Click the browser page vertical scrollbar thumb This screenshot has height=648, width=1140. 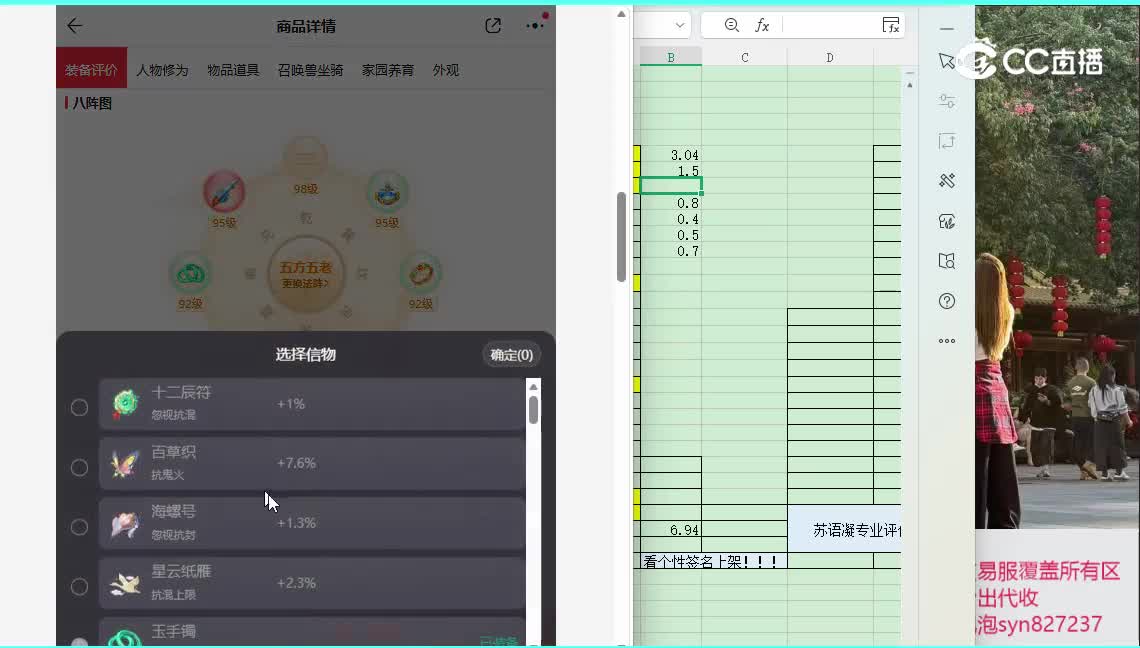(621, 237)
